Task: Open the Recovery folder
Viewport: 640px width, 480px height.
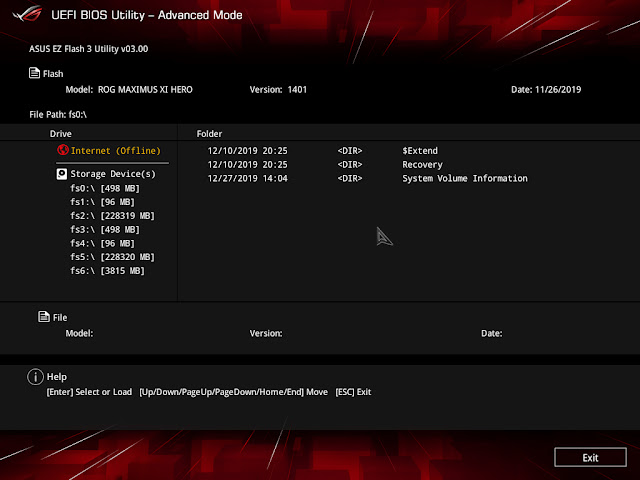Action: (422, 164)
